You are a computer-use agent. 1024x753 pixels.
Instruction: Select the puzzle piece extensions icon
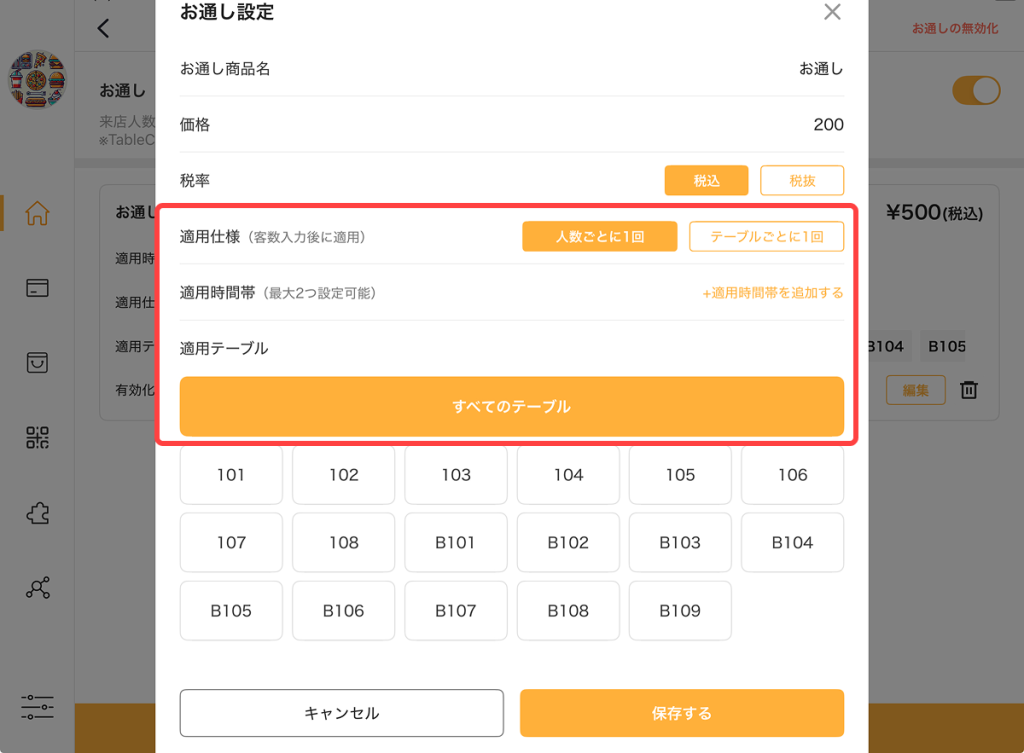coord(37,513)
